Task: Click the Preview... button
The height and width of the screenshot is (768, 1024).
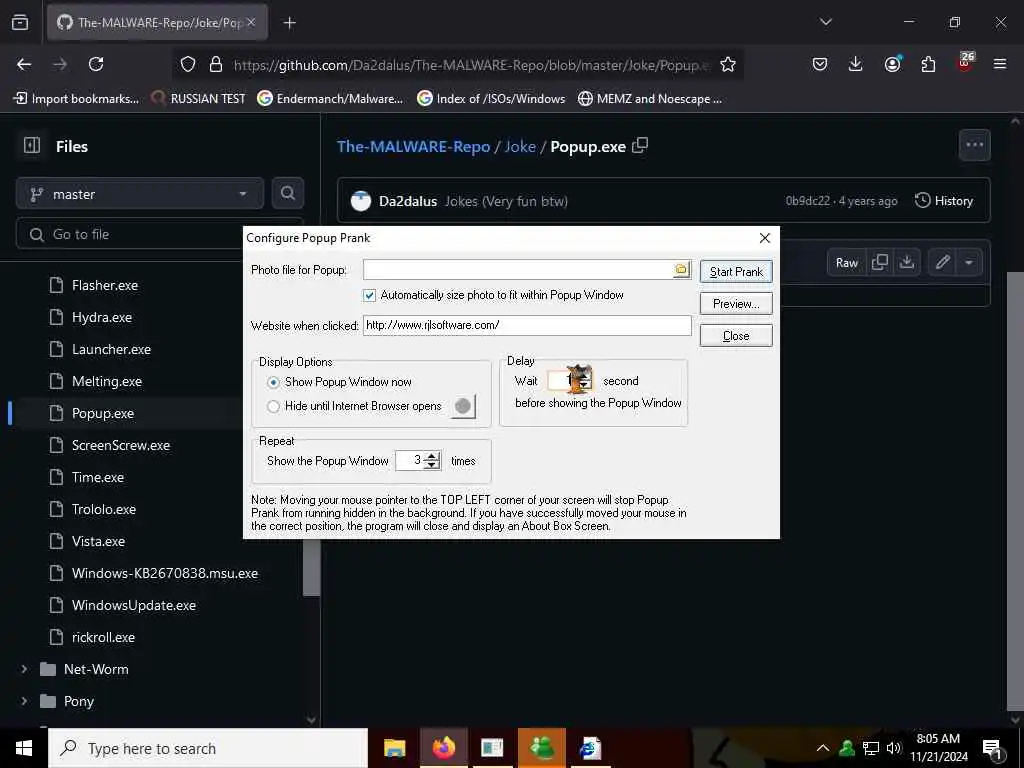Action: click(736, 304)
